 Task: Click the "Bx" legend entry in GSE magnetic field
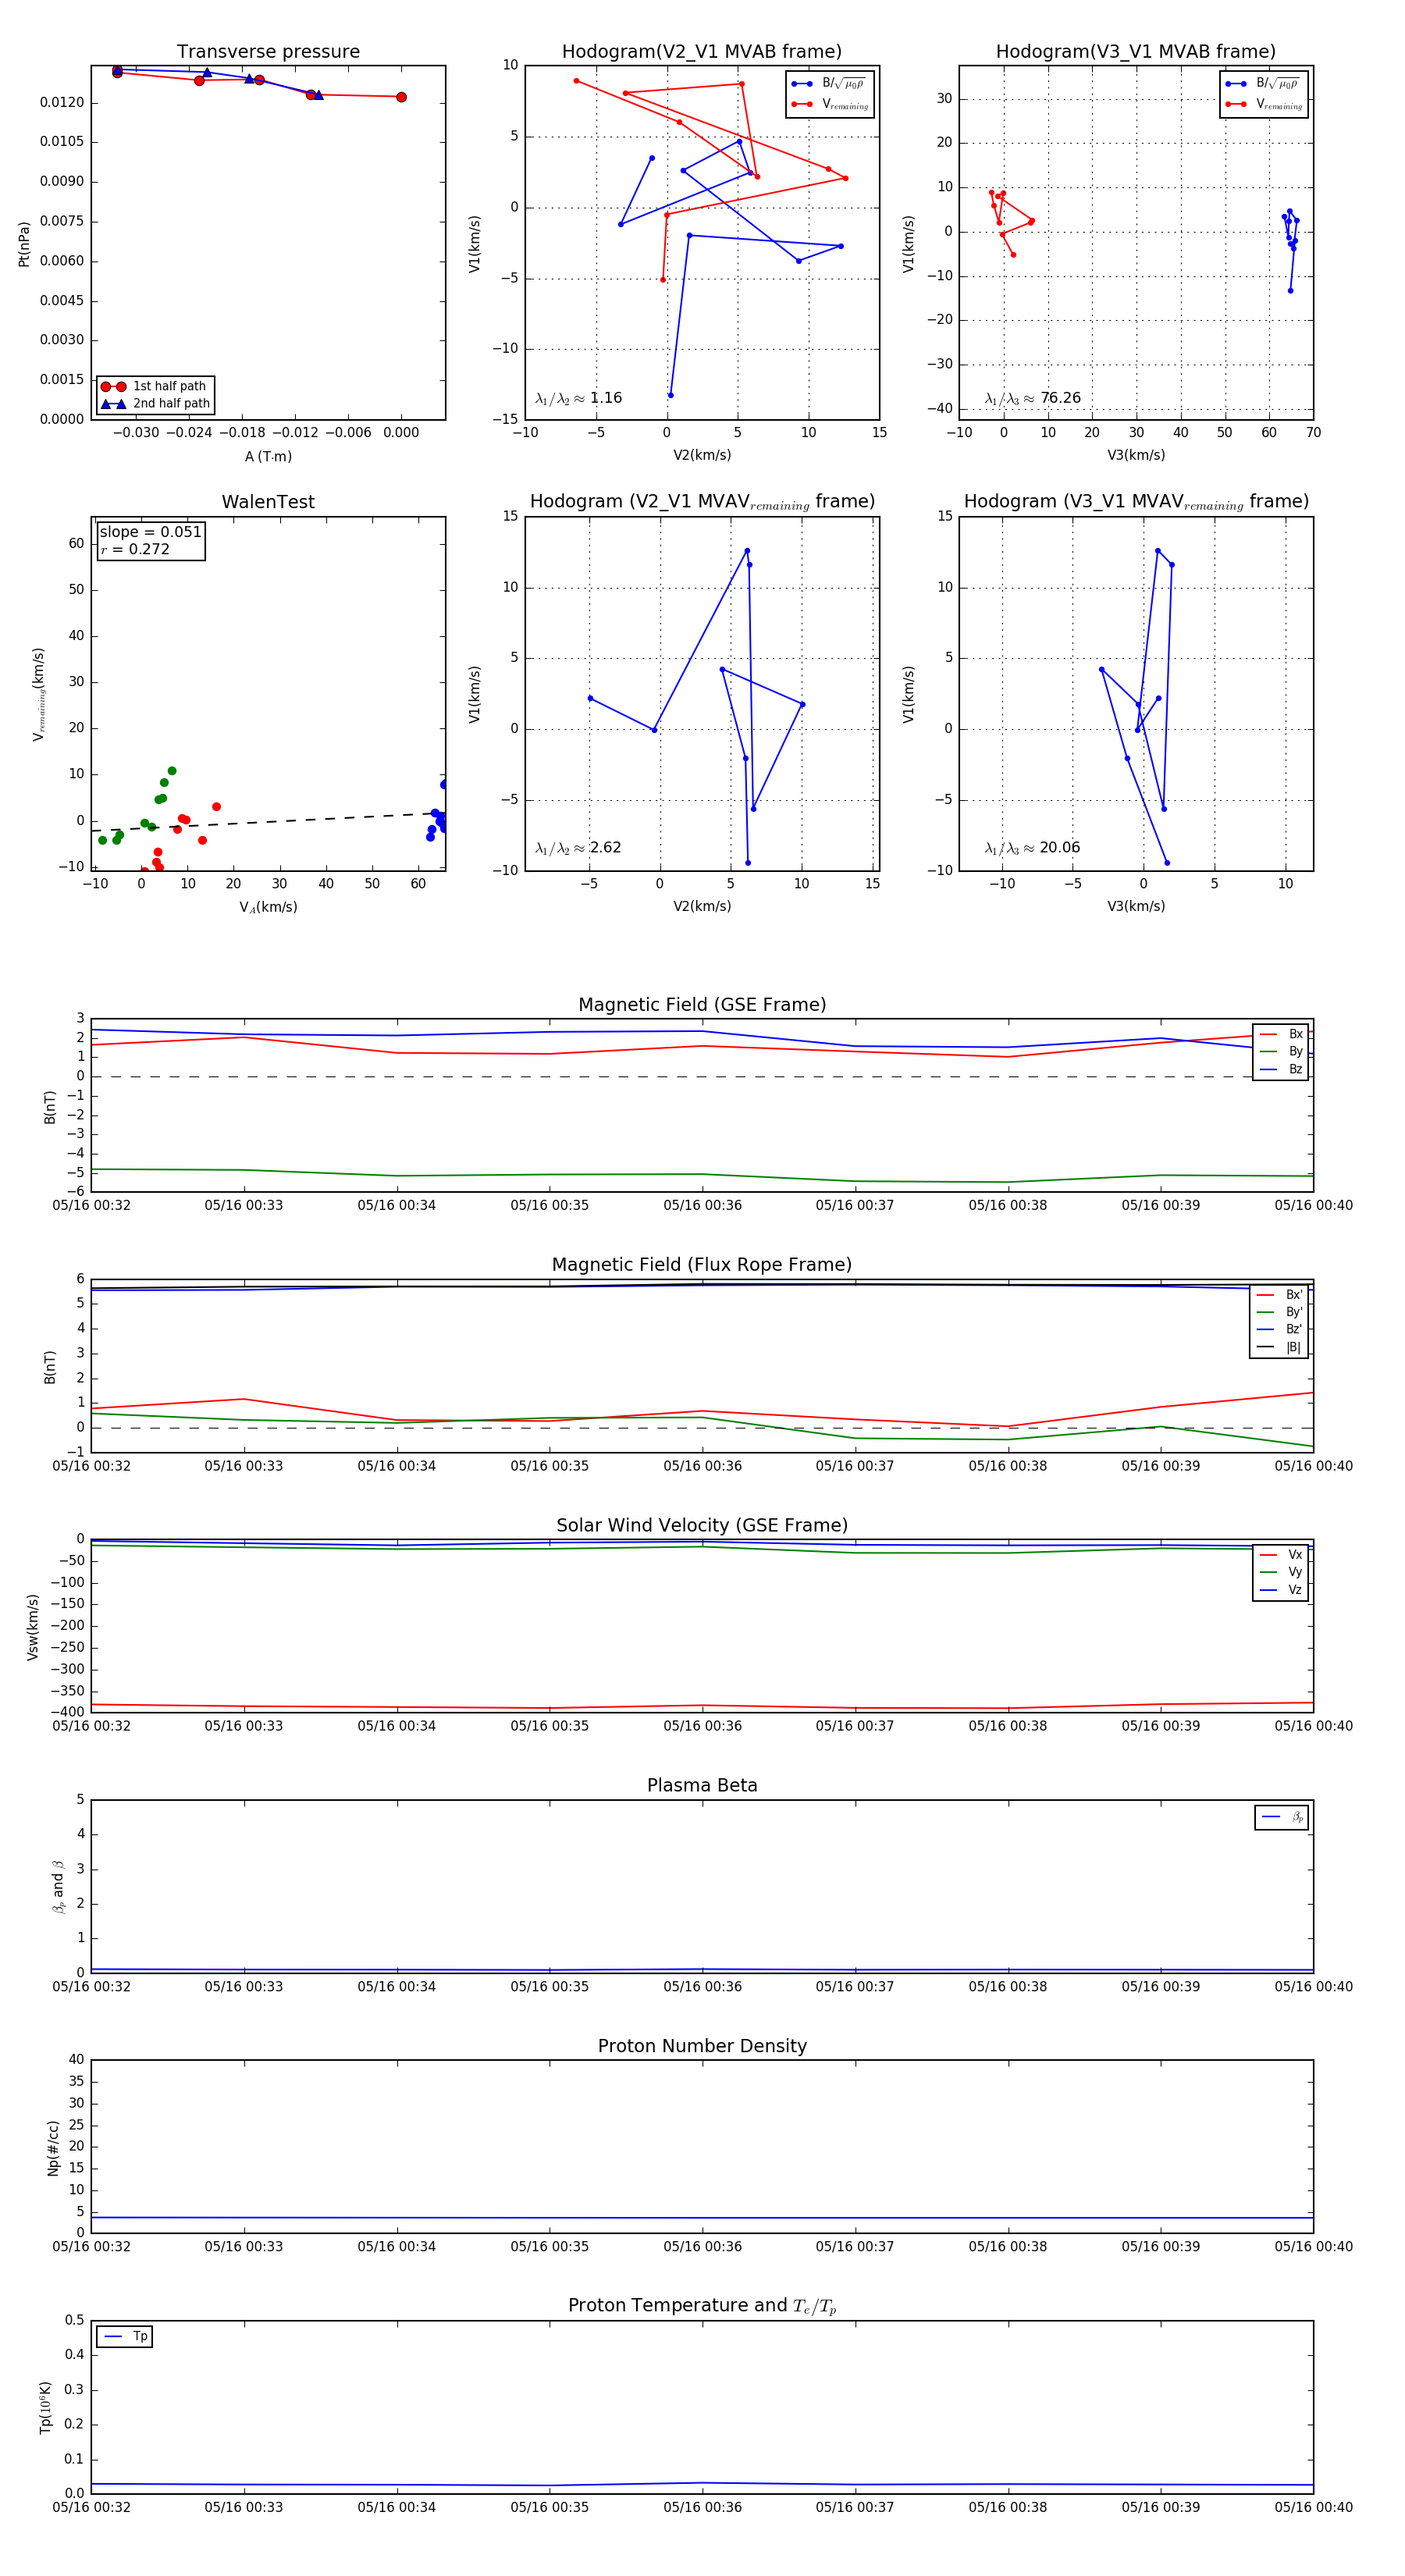pos(1281,1034)
